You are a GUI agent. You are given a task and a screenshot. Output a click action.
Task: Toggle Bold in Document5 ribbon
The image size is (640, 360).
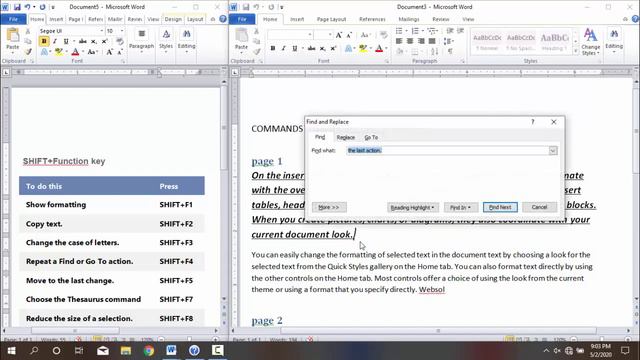click(x=44, y=41)
